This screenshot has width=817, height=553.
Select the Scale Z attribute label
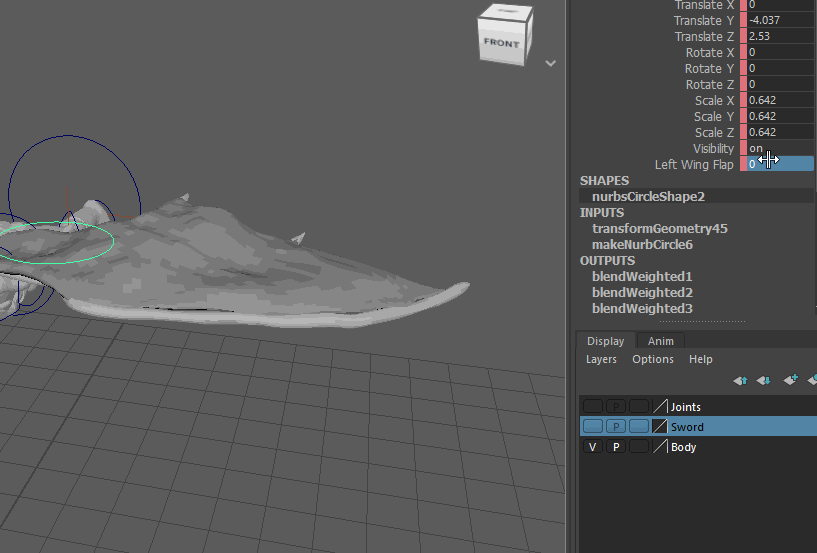(x=714, y=133)
